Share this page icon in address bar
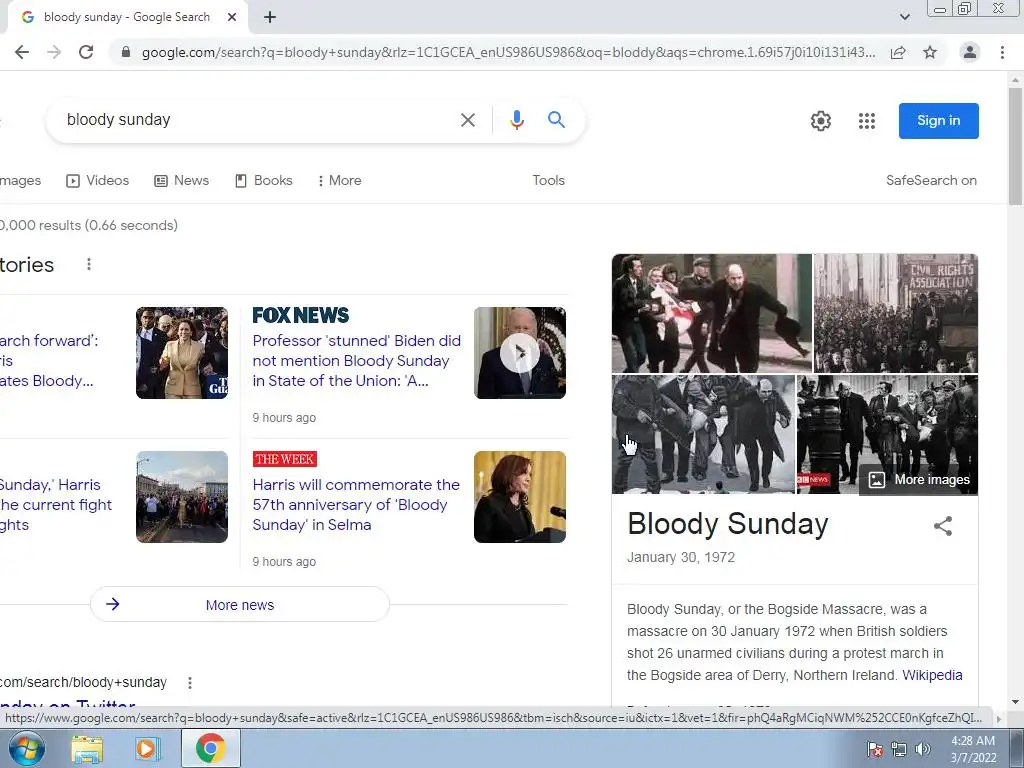 click(898, 52)
